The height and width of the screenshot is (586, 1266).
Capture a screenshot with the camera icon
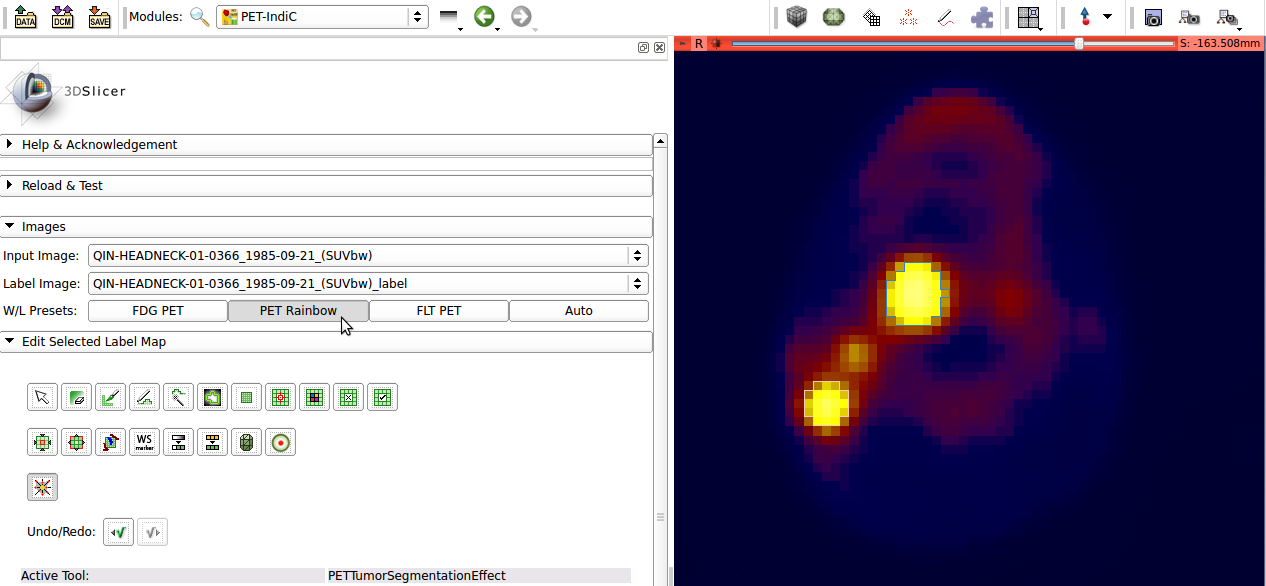coord(1153,17)
